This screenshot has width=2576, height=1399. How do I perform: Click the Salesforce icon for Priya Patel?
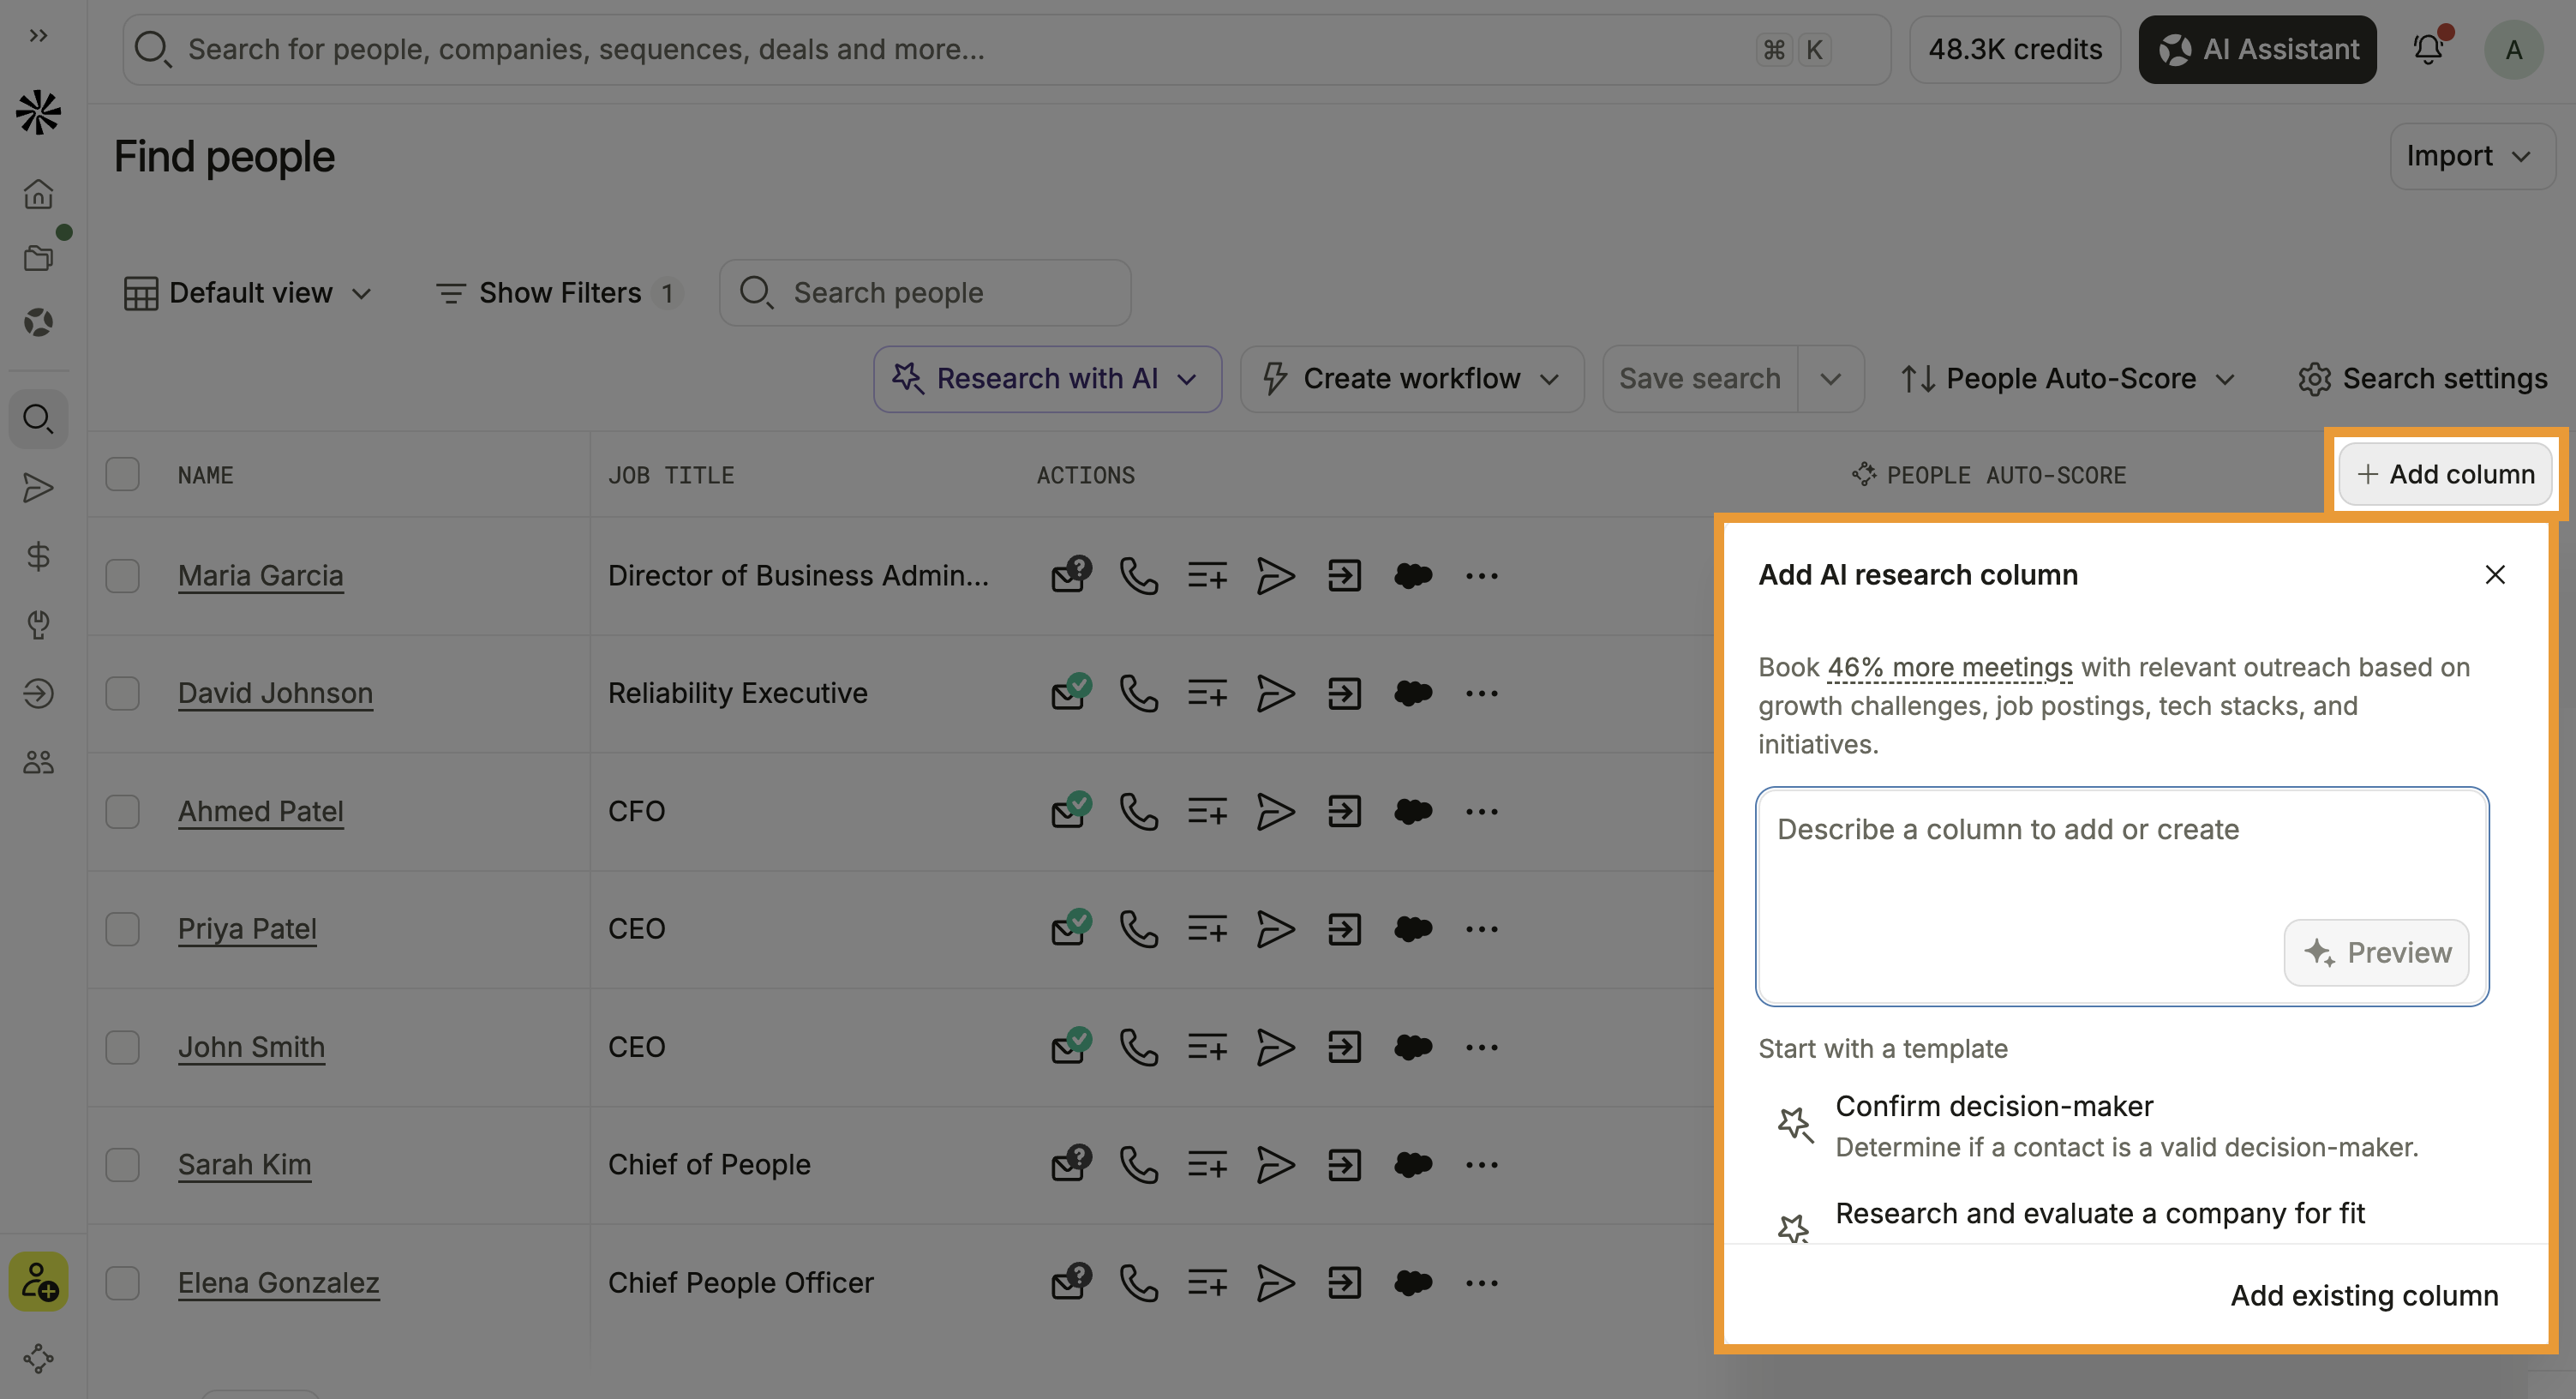[1413, 929]
